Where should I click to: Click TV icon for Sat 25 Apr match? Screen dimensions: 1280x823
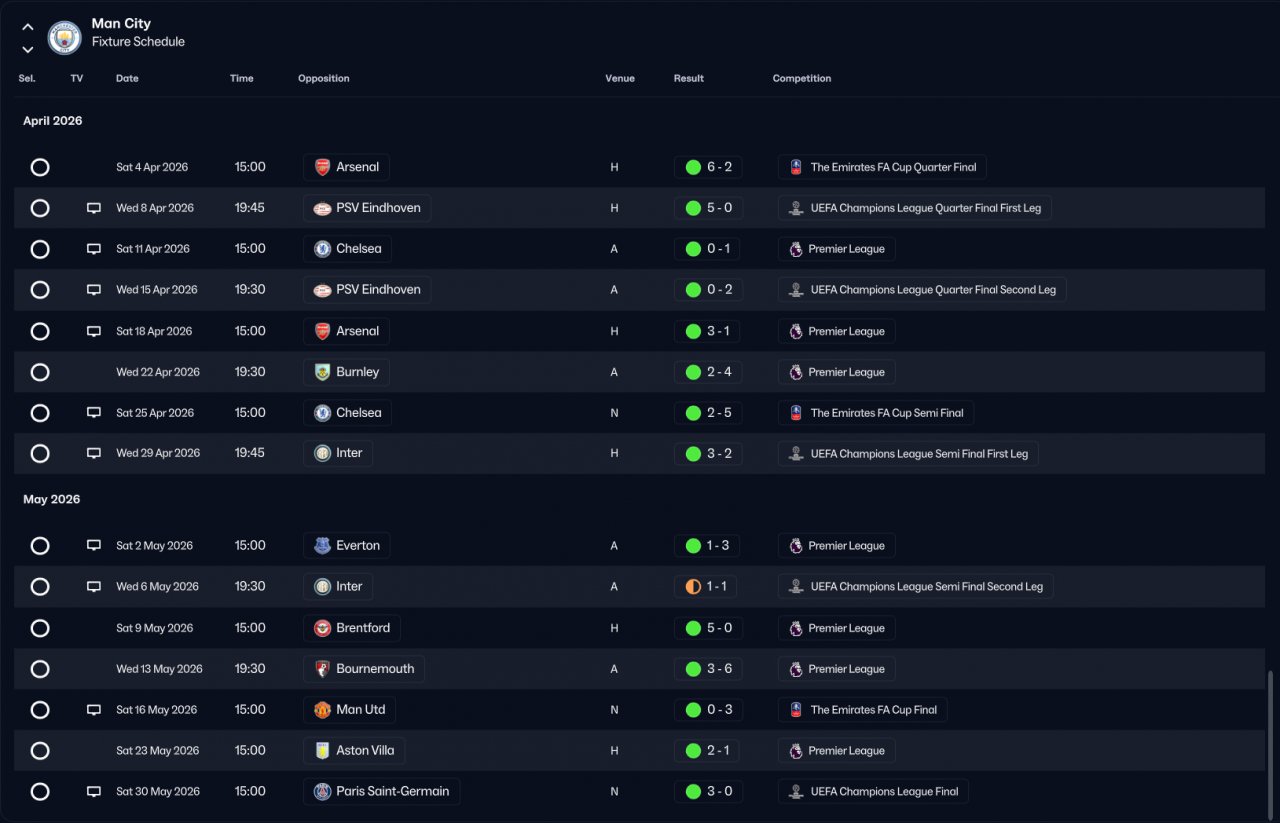pos(94,413)
